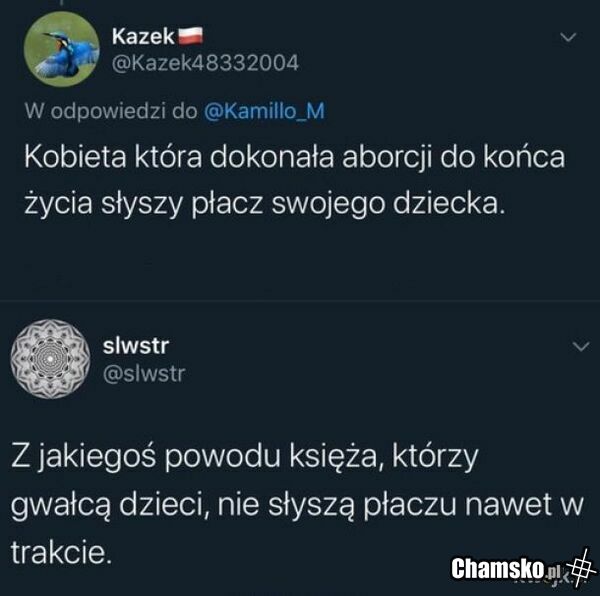Image resolution: width=600 pixels, height=596 pixels.
Task: Click the slwstr display name
Action: coord(135,345)
